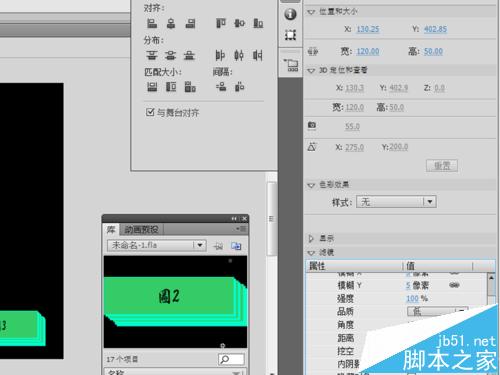Image resolution: width=500 pixels, height=375 pixels.
Task: Collapse the 3D 定位和查看 section
Action: [x=311, y=71]
